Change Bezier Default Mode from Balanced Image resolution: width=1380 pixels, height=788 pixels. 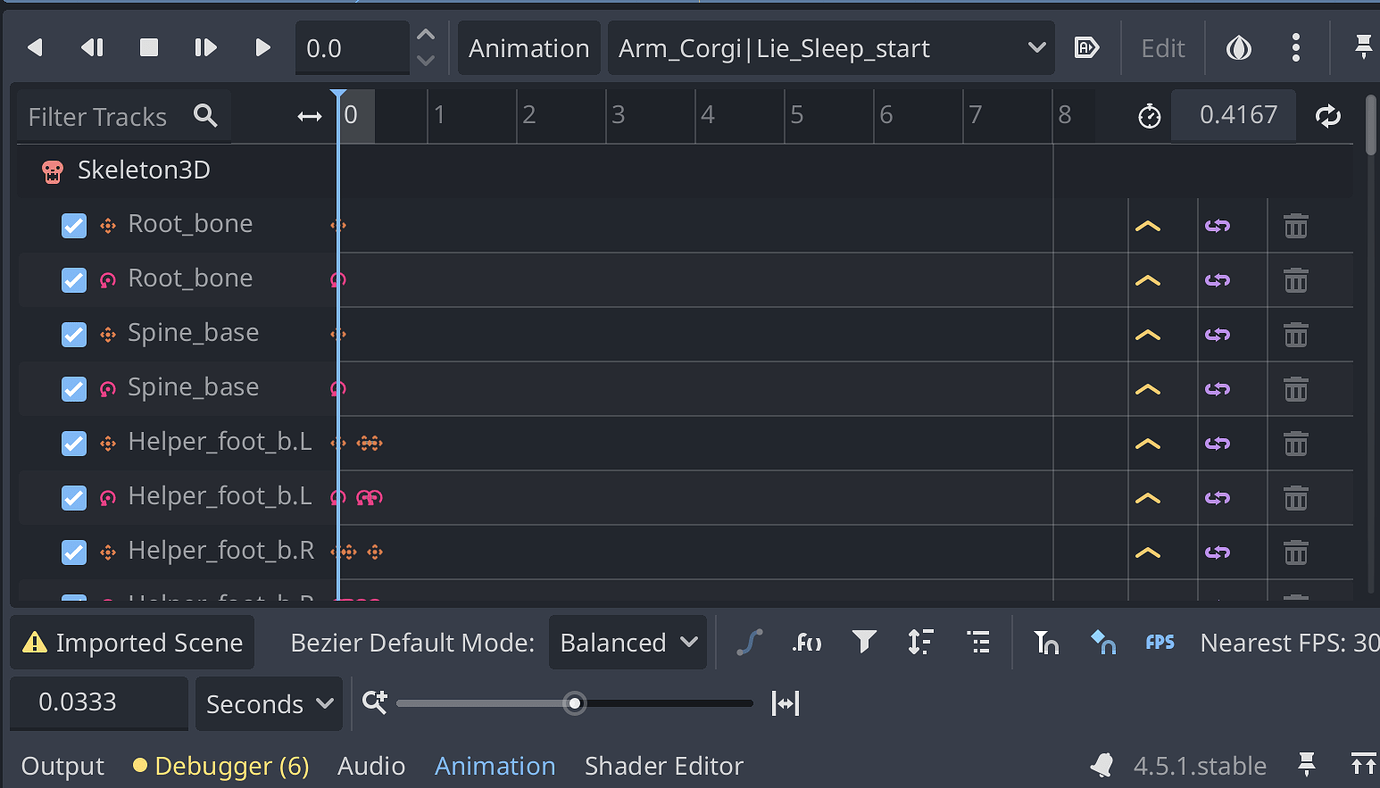tap(627, 642)
